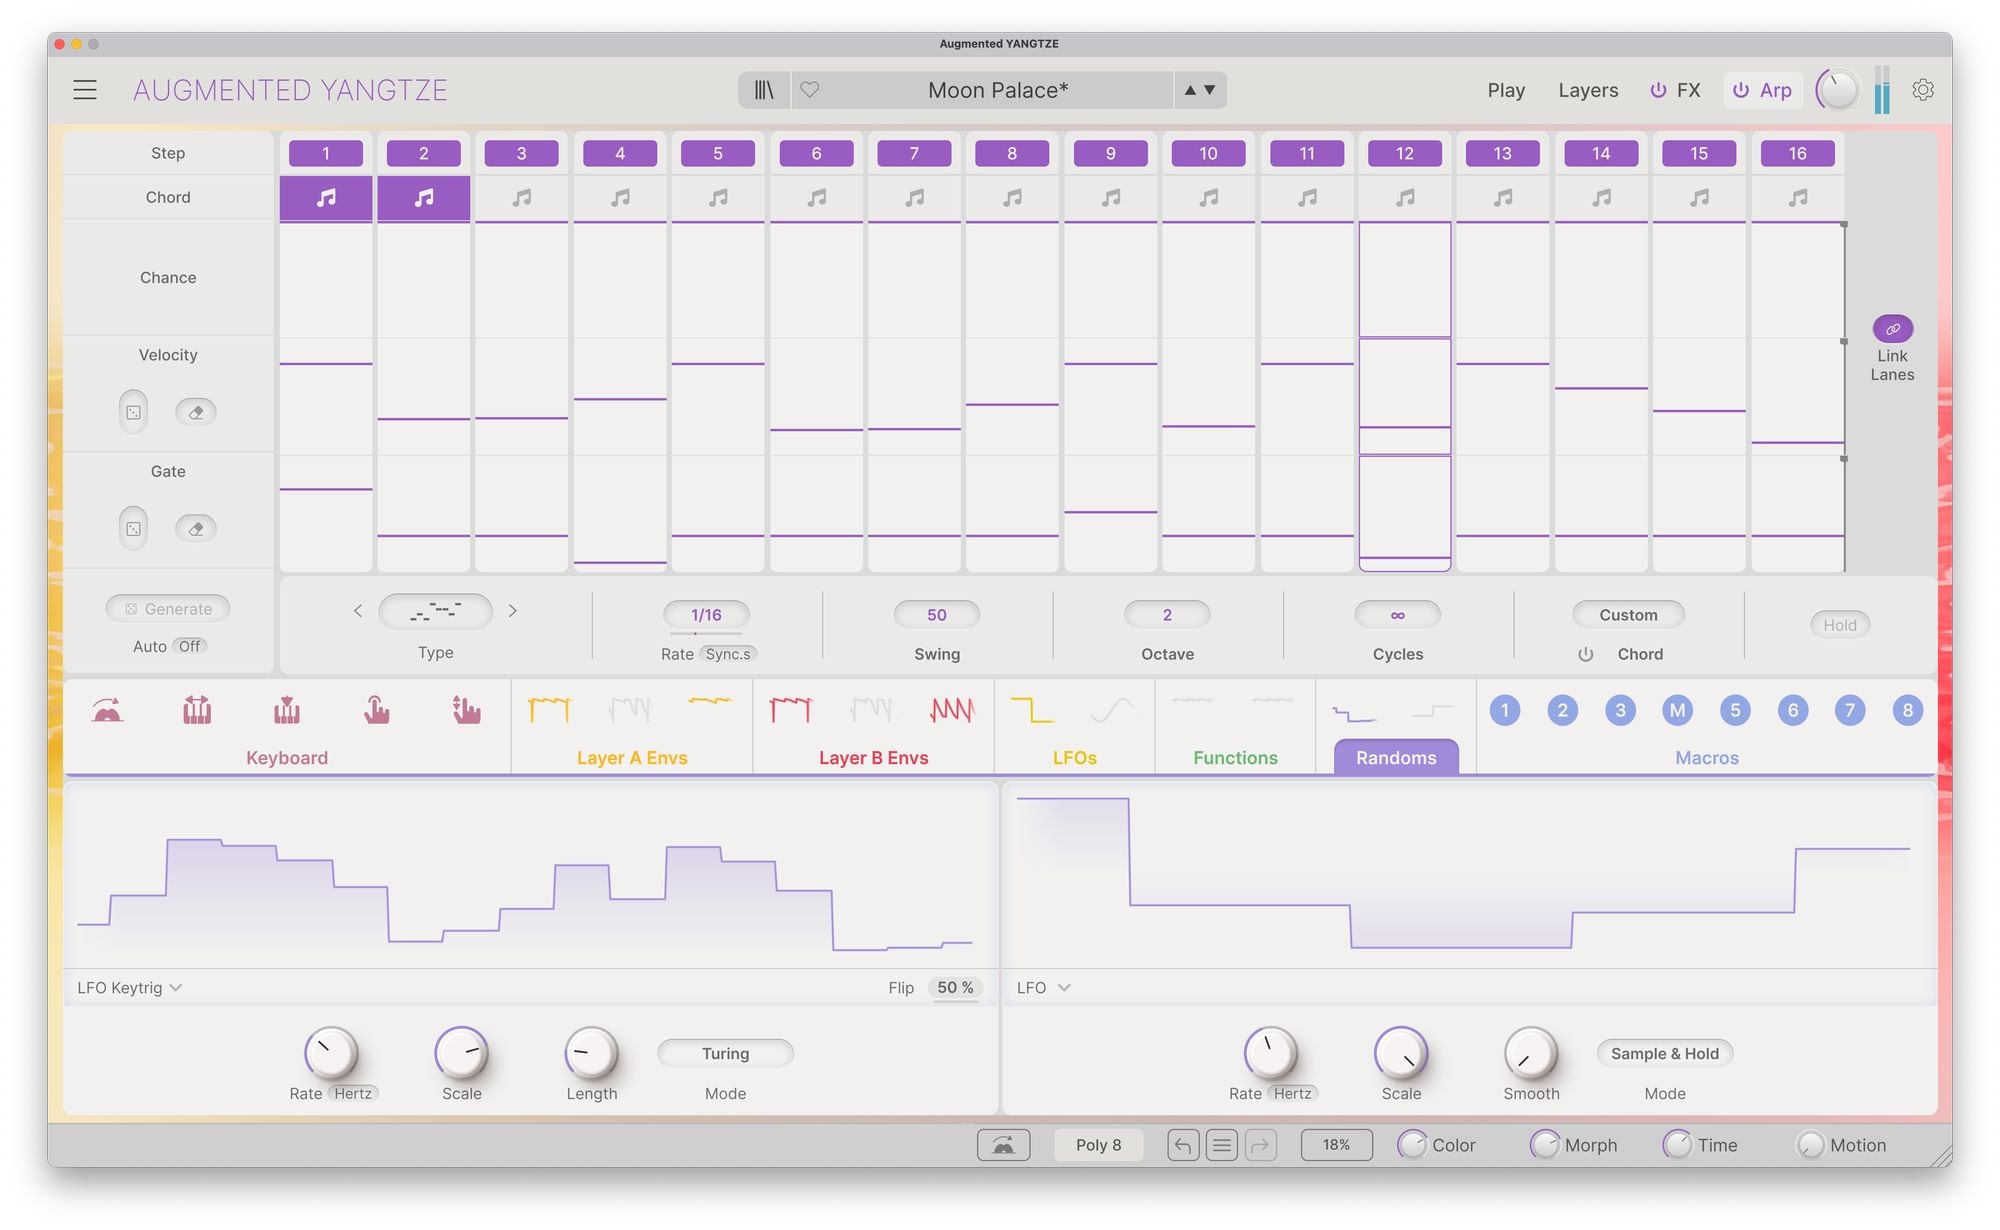Click the Hold button
The width and height of the screenshot is (2000, 1230).
pos(1839,625)
